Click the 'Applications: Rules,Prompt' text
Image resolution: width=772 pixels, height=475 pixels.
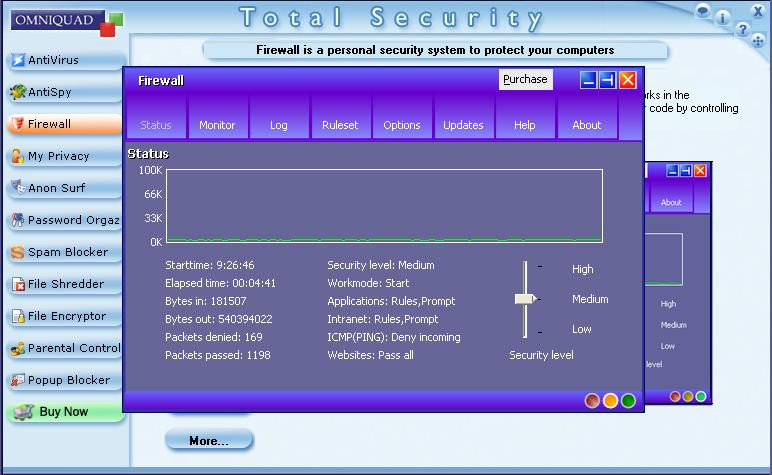391,301
